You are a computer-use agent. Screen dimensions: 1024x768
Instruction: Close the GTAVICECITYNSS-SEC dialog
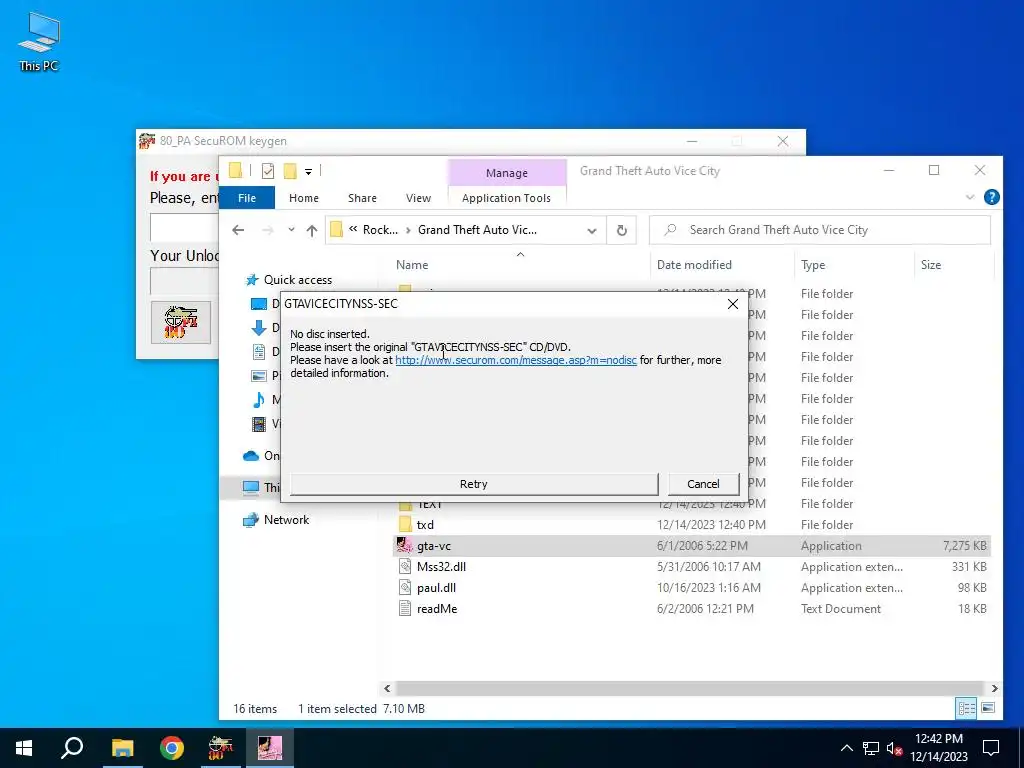click(x=733, y=304)
